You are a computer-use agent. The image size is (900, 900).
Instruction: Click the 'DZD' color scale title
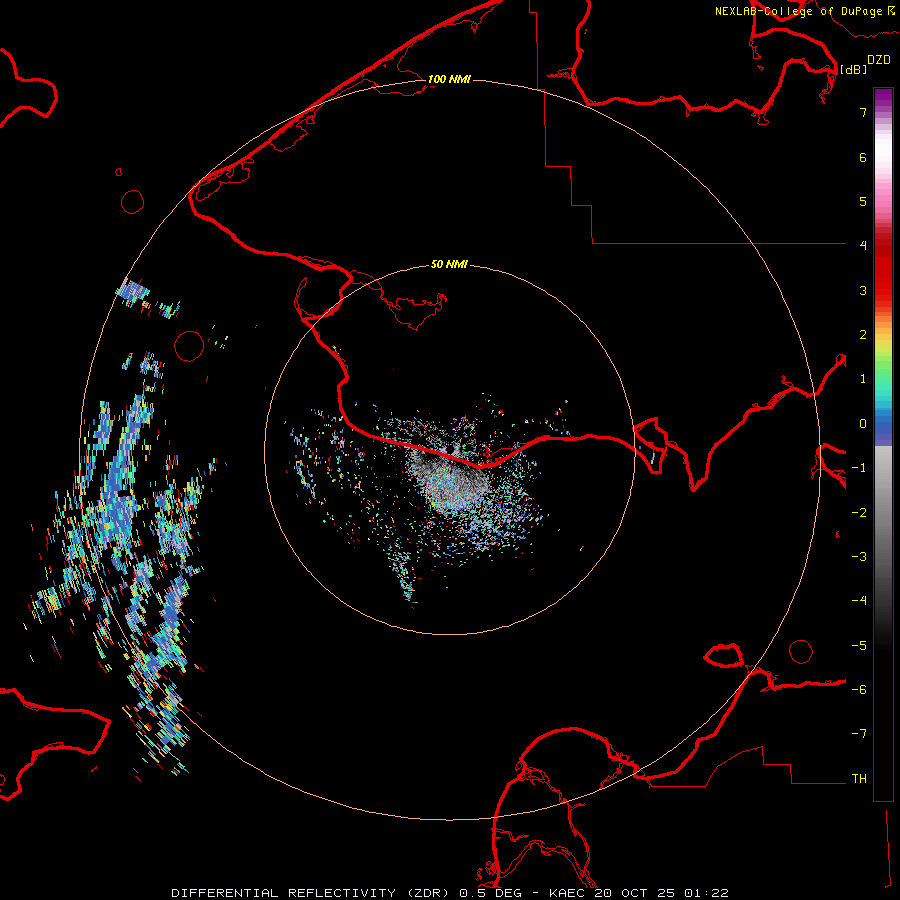(879, 60)
